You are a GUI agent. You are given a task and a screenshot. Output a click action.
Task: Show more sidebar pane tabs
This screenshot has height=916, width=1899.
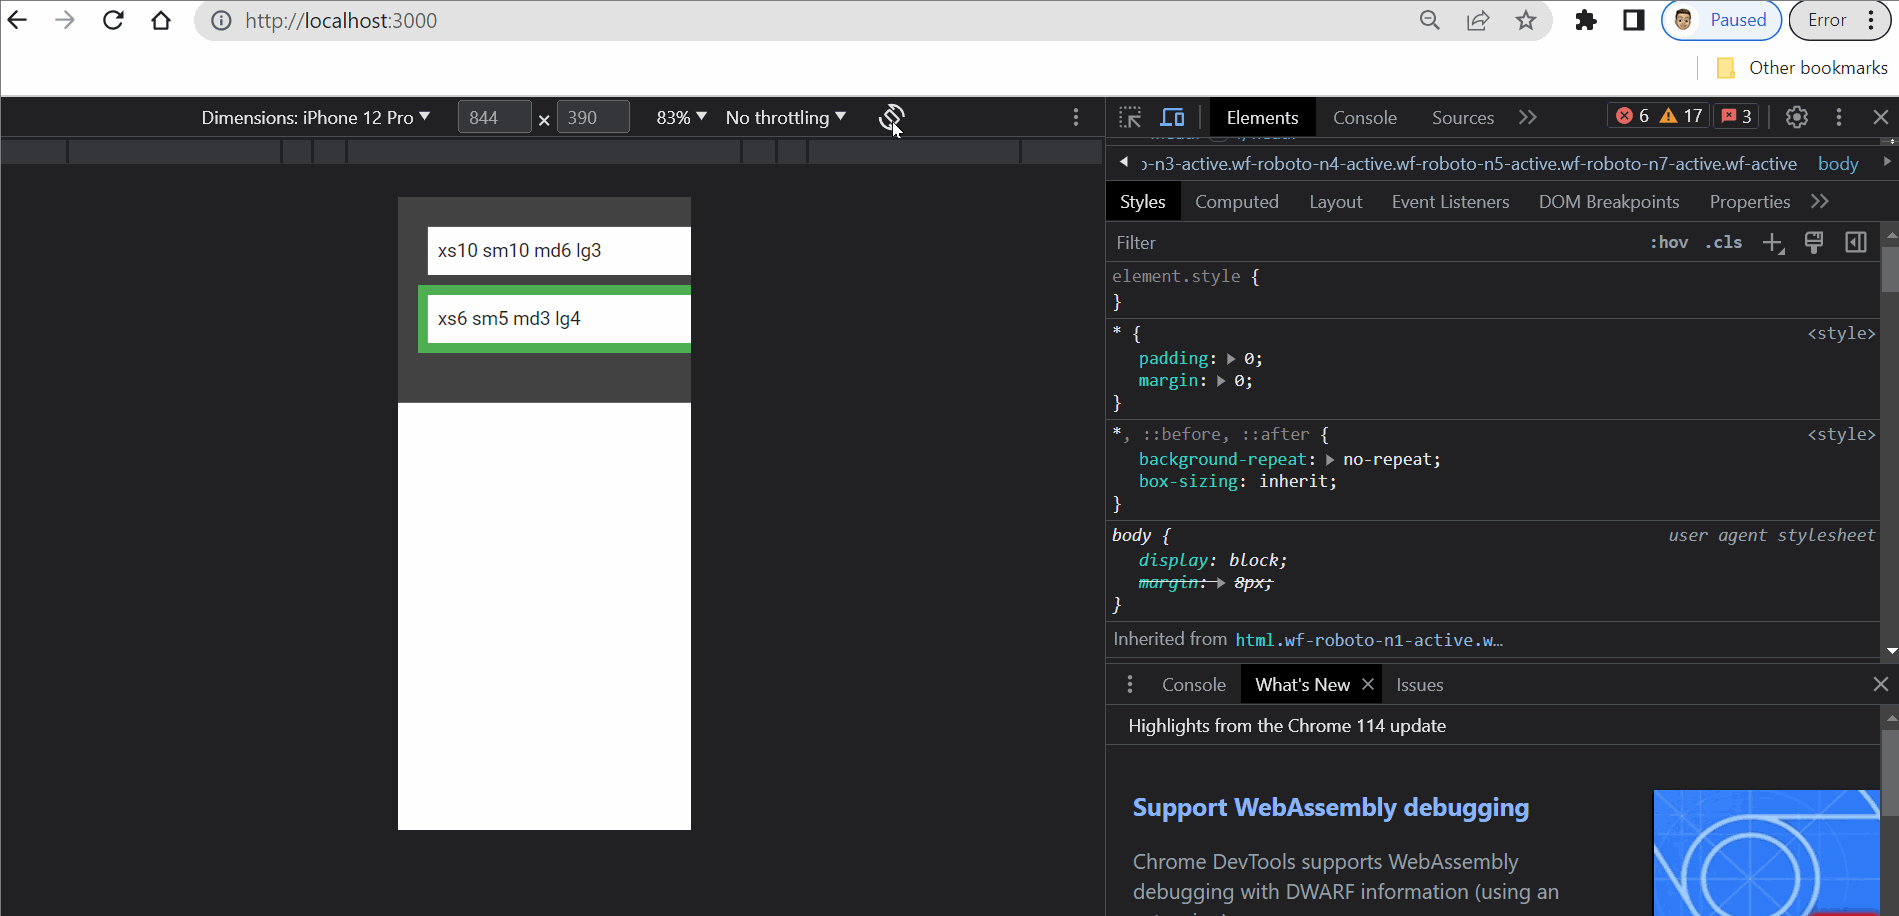click(1820, 202)
